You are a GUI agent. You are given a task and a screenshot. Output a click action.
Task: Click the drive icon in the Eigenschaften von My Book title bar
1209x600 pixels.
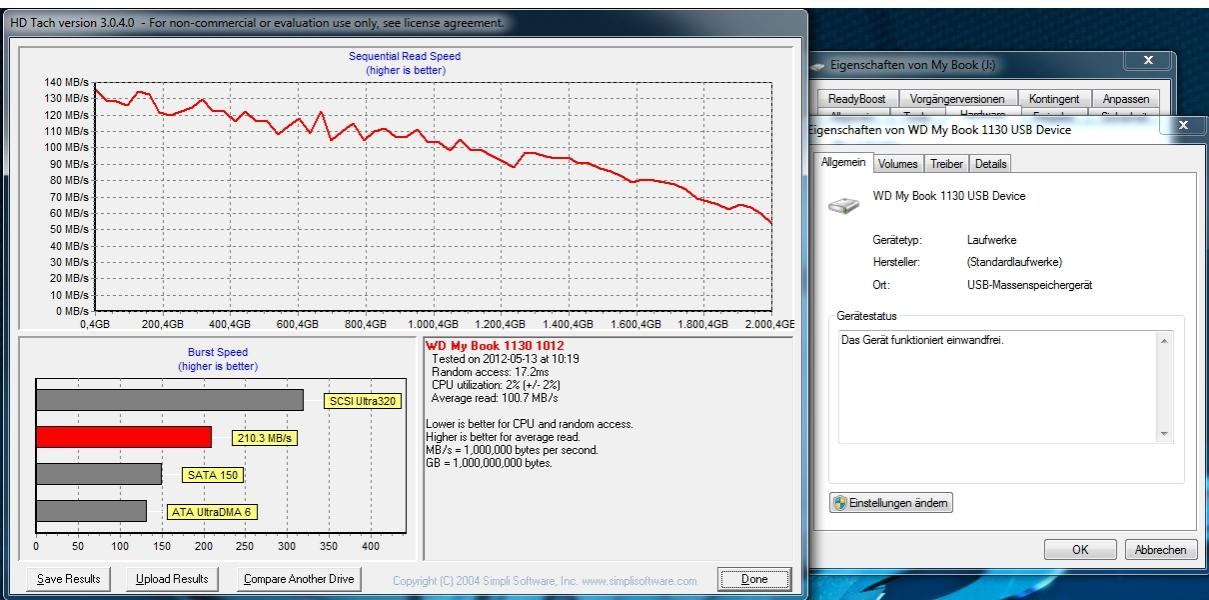818,65
